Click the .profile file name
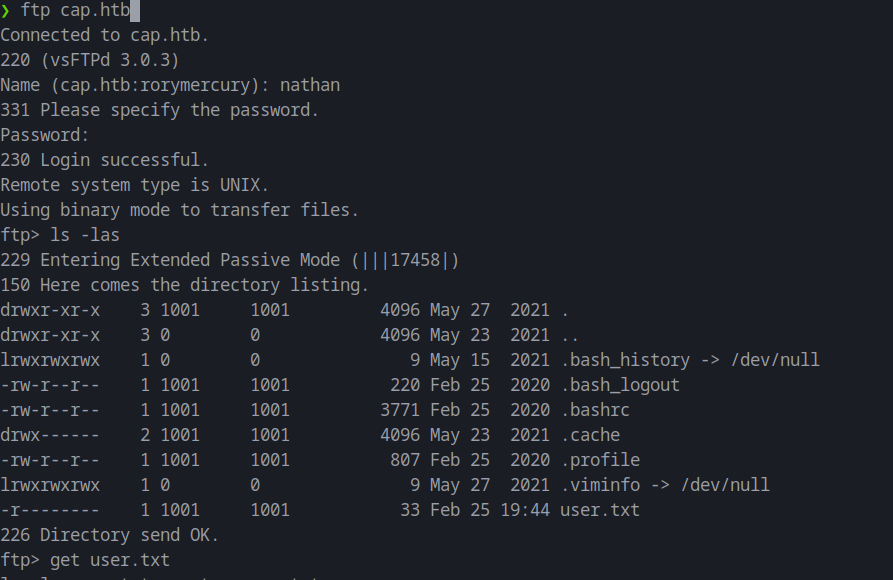Screen dimensions: 893x580 (600, 460)
